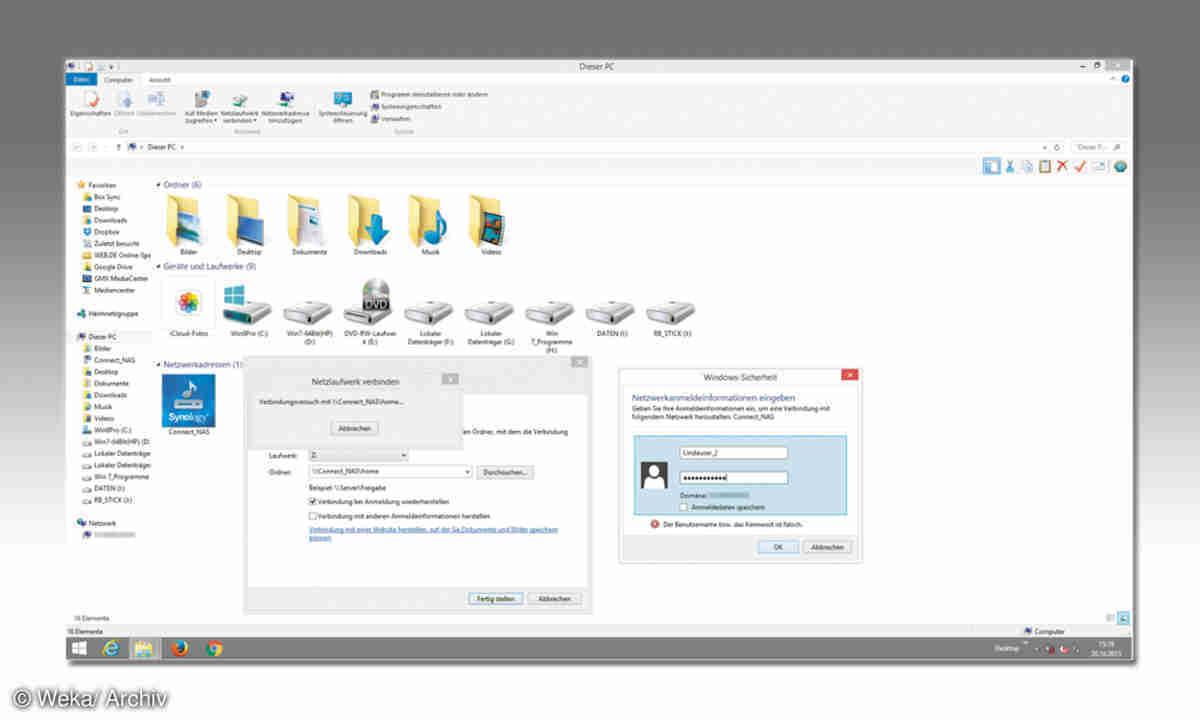Viewport: 1200px width, 720px height.
Task: Expand the Ordner path combo box
Action: pos(466,471)
